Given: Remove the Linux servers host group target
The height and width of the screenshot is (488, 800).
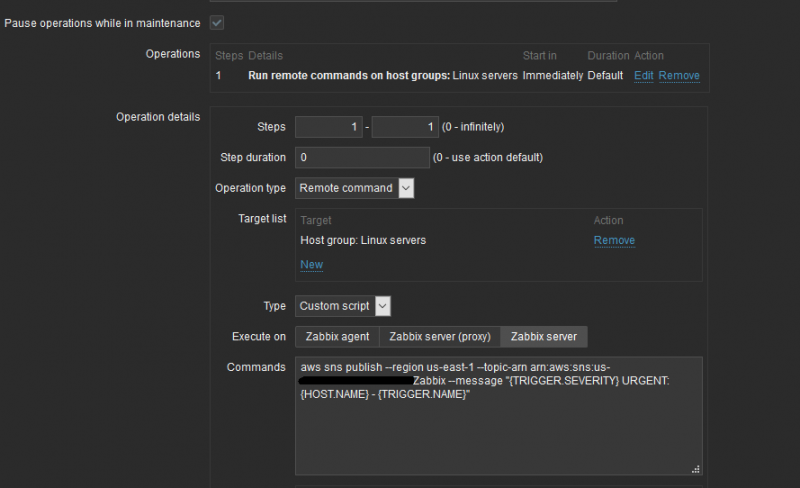Looking at the screenshot, I should (x=614, y=241).
